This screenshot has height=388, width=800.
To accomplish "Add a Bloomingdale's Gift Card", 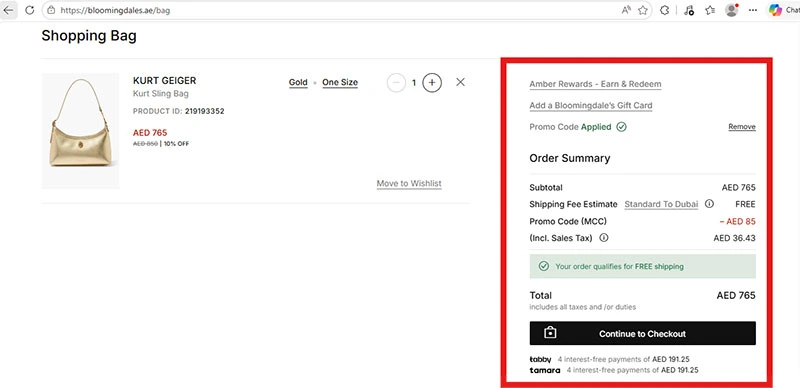I will click(591, 106).
